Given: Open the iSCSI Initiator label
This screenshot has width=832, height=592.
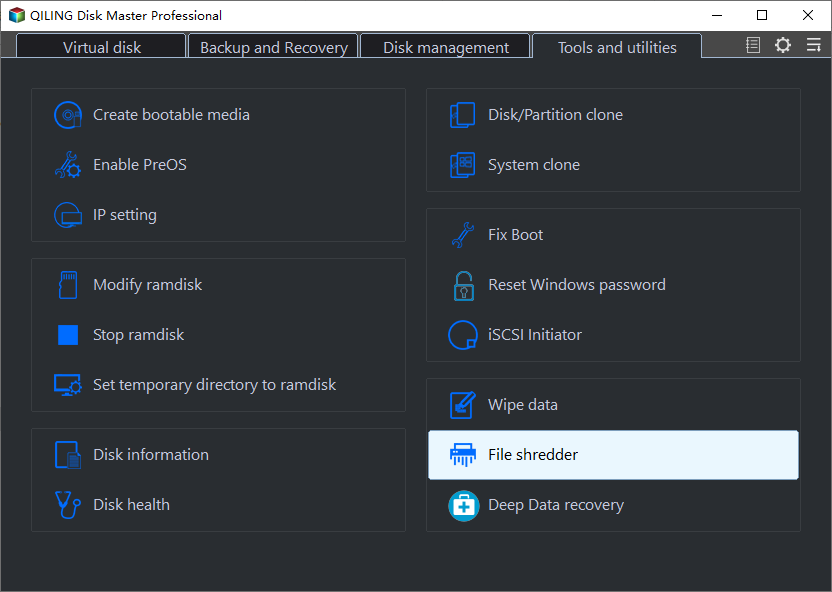Looking at the screenshot, I should pyautogui.click(x=535, y=335).
